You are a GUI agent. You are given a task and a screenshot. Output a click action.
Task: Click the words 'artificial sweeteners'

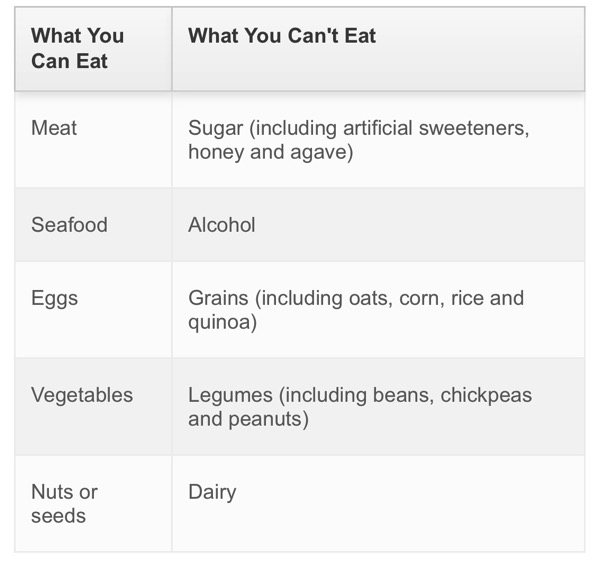(434, 128)
